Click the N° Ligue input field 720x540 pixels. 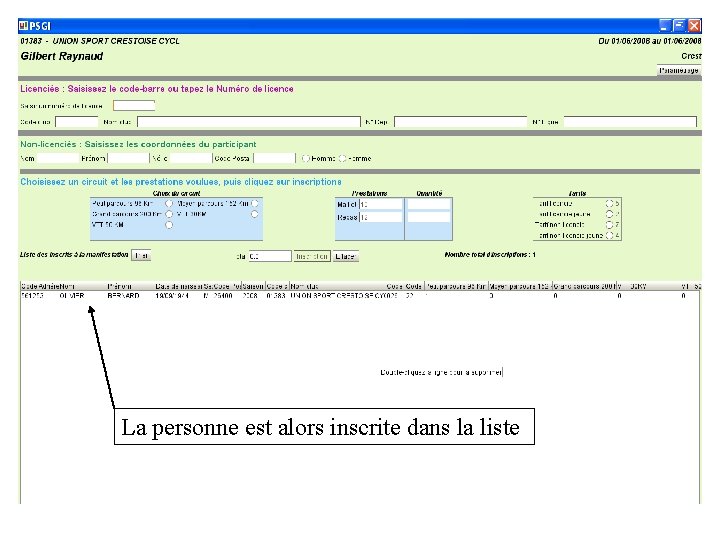[x=630, y=122]
